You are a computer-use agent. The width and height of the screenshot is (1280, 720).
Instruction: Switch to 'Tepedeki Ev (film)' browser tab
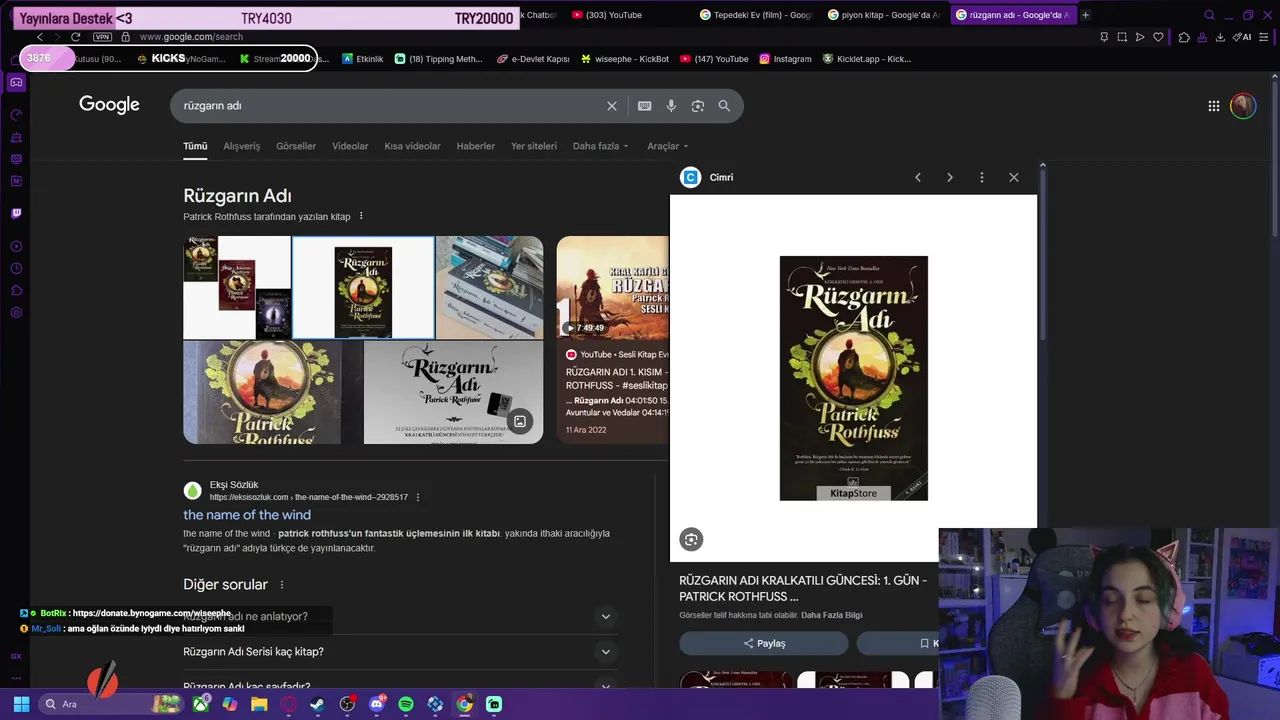pos(757,15)
